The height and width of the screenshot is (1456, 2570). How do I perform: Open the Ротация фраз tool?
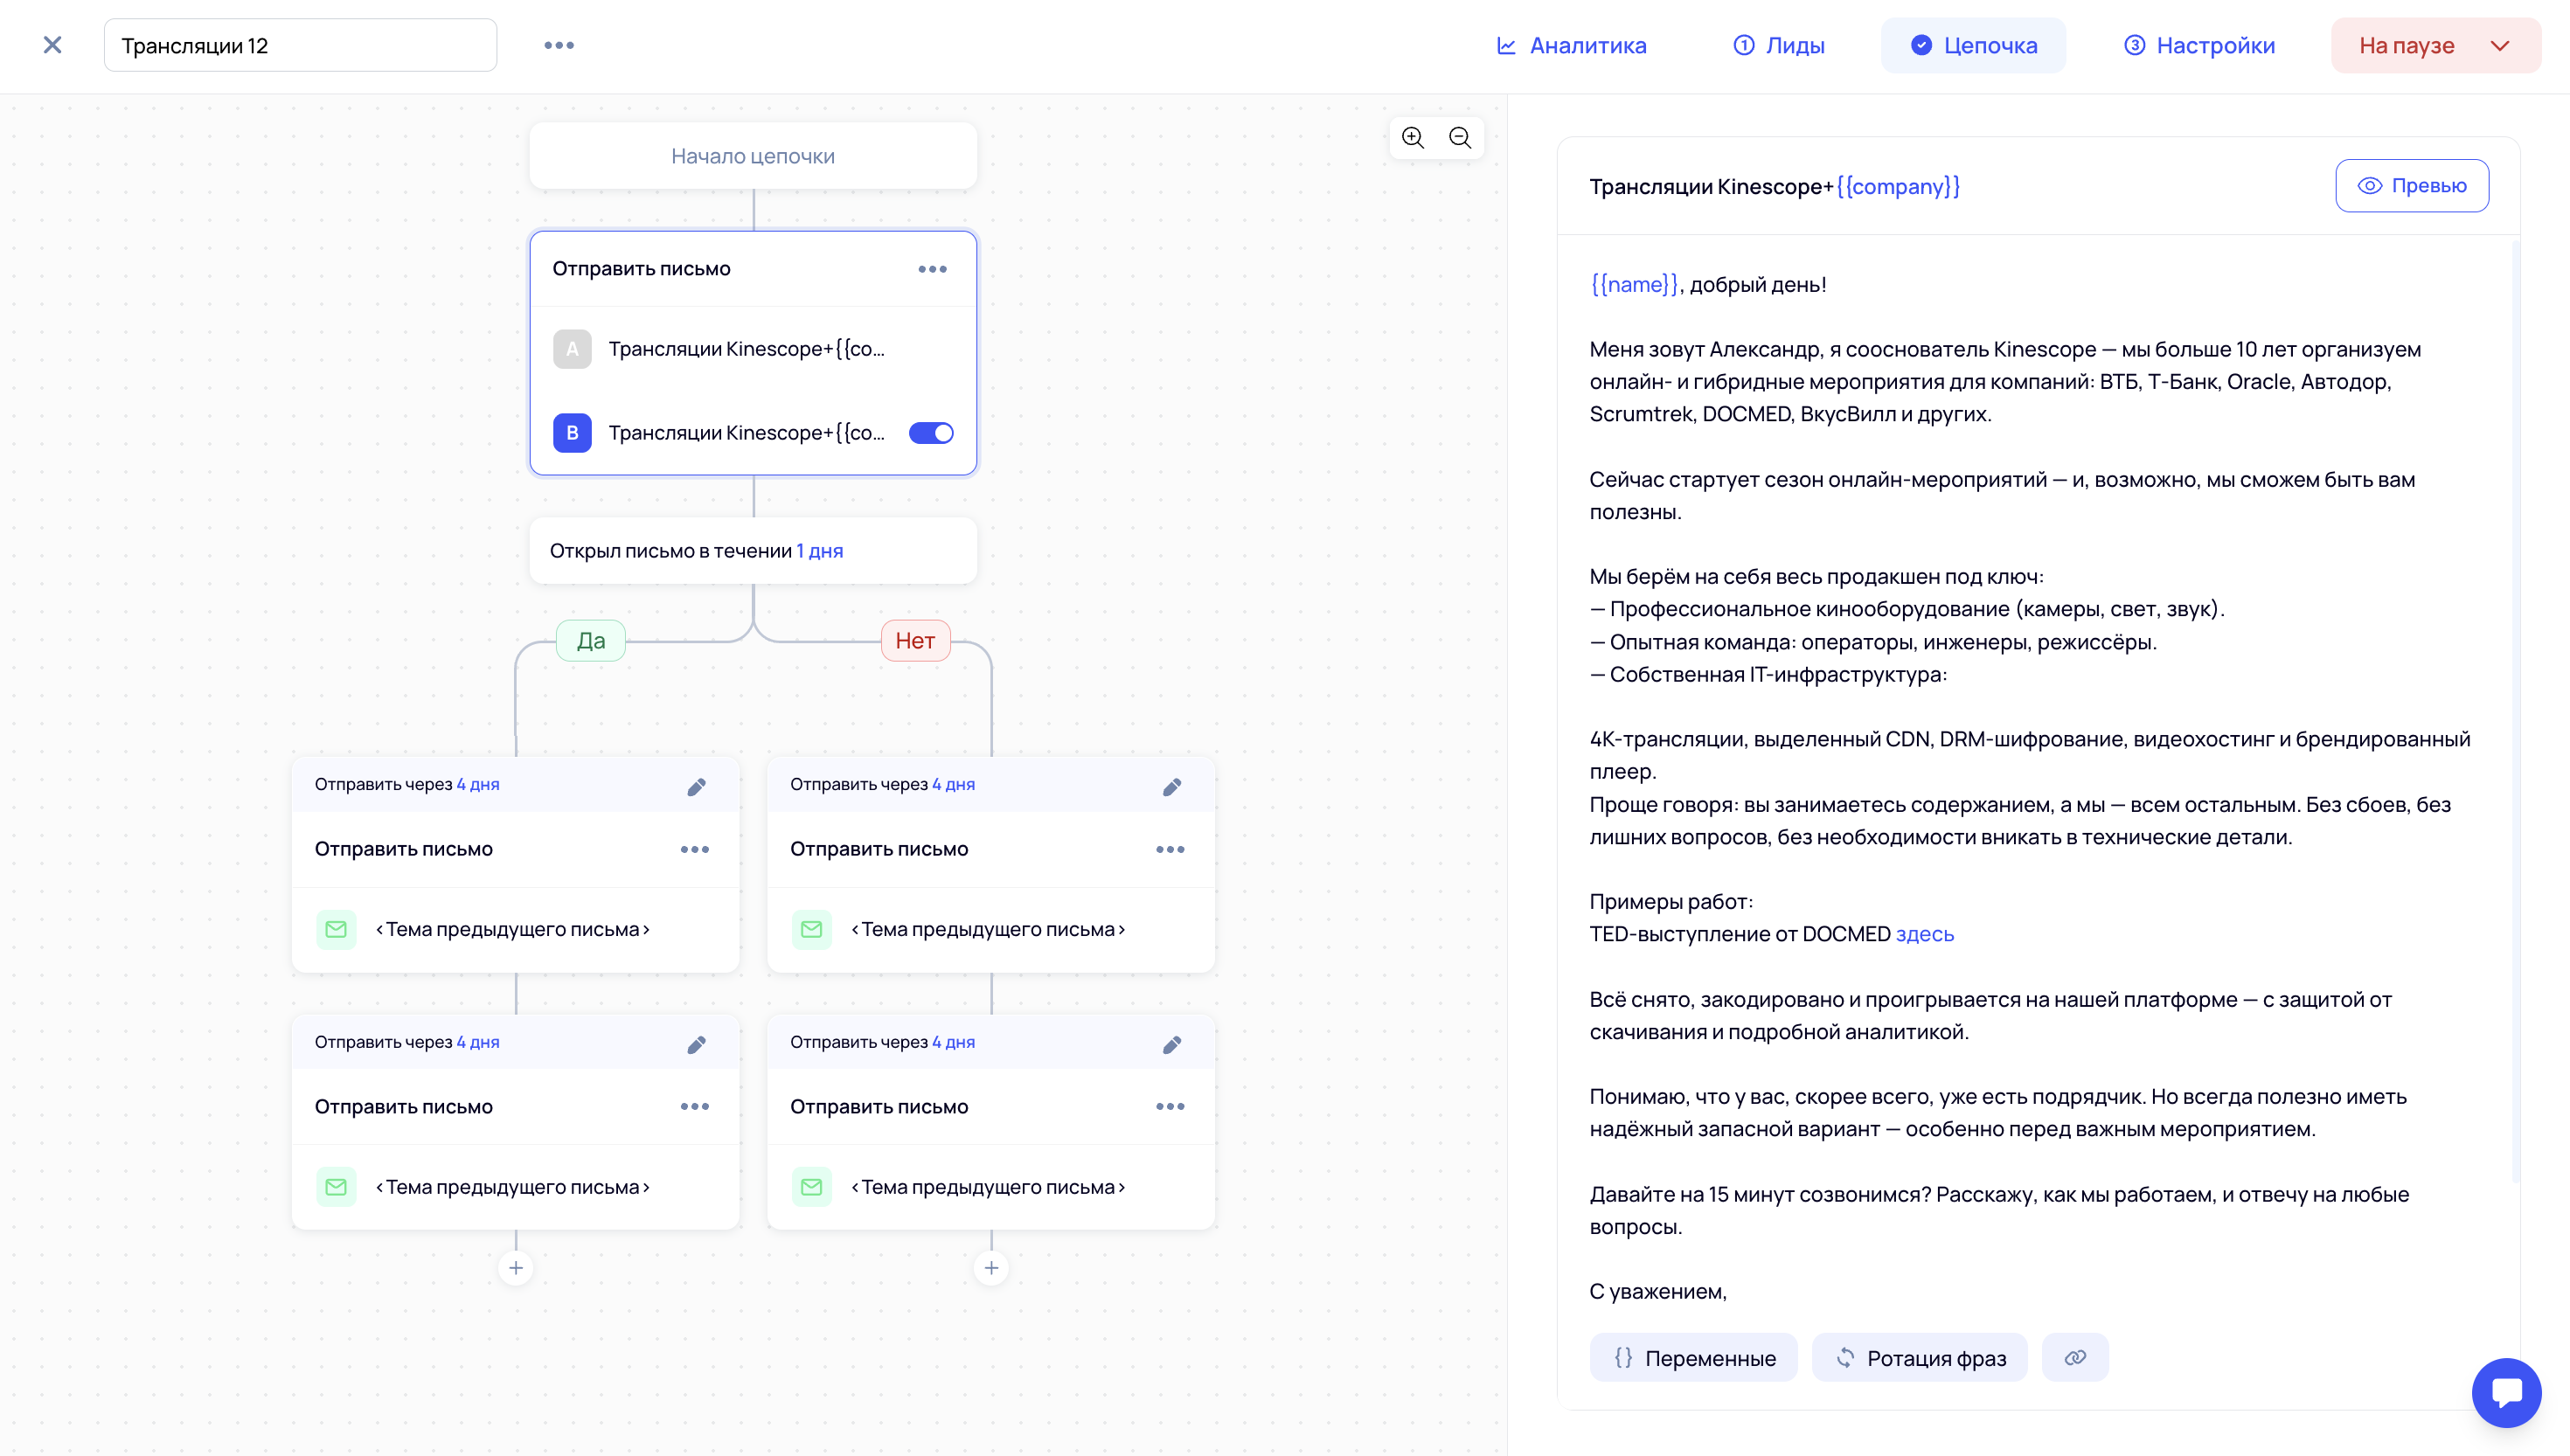pos(1920,1358)
